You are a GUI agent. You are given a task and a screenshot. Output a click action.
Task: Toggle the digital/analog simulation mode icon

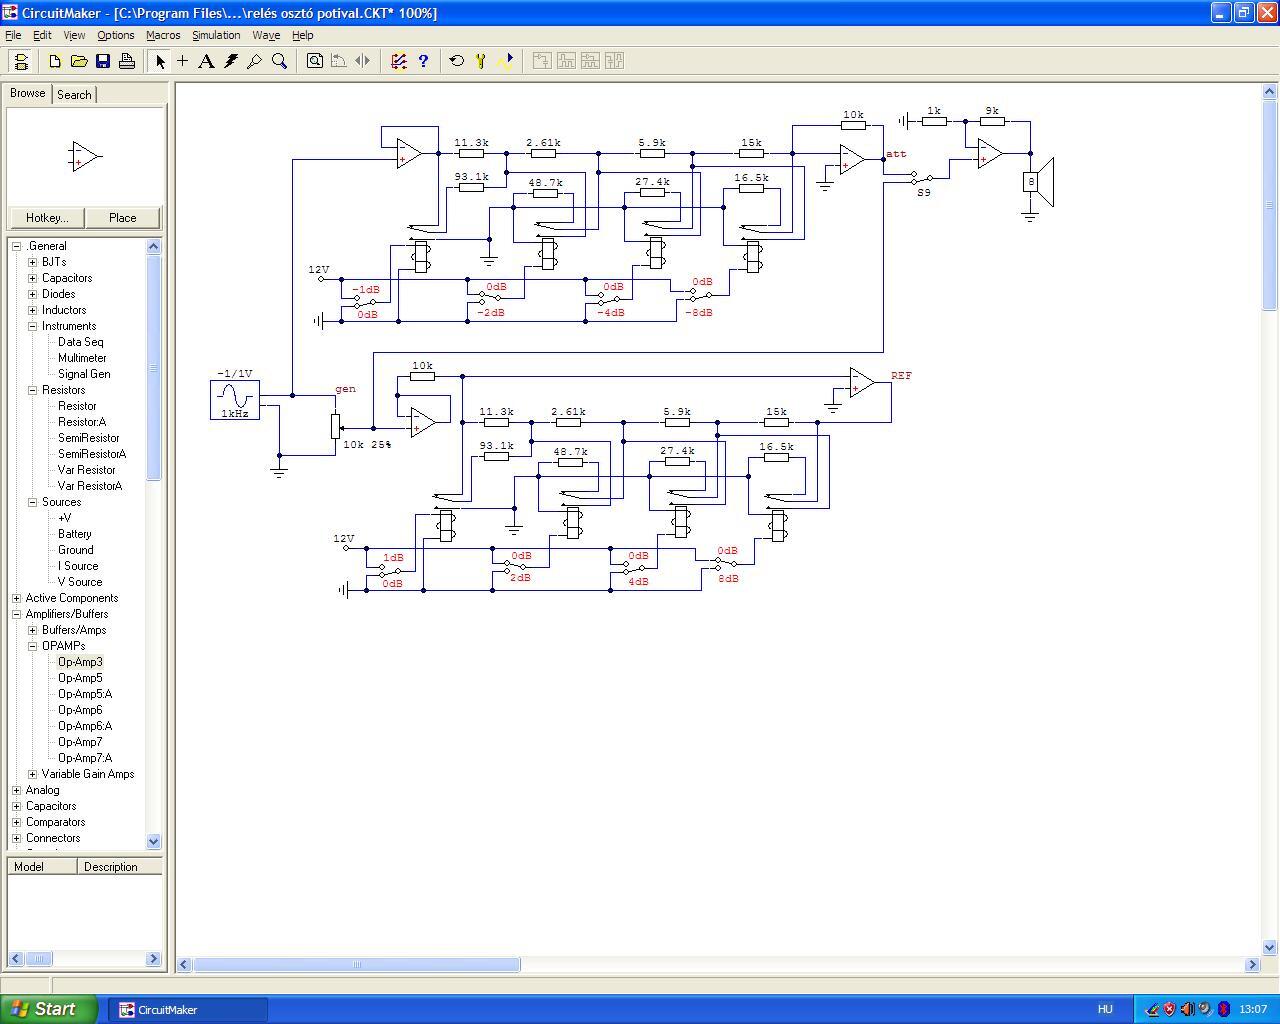(399, 61)
